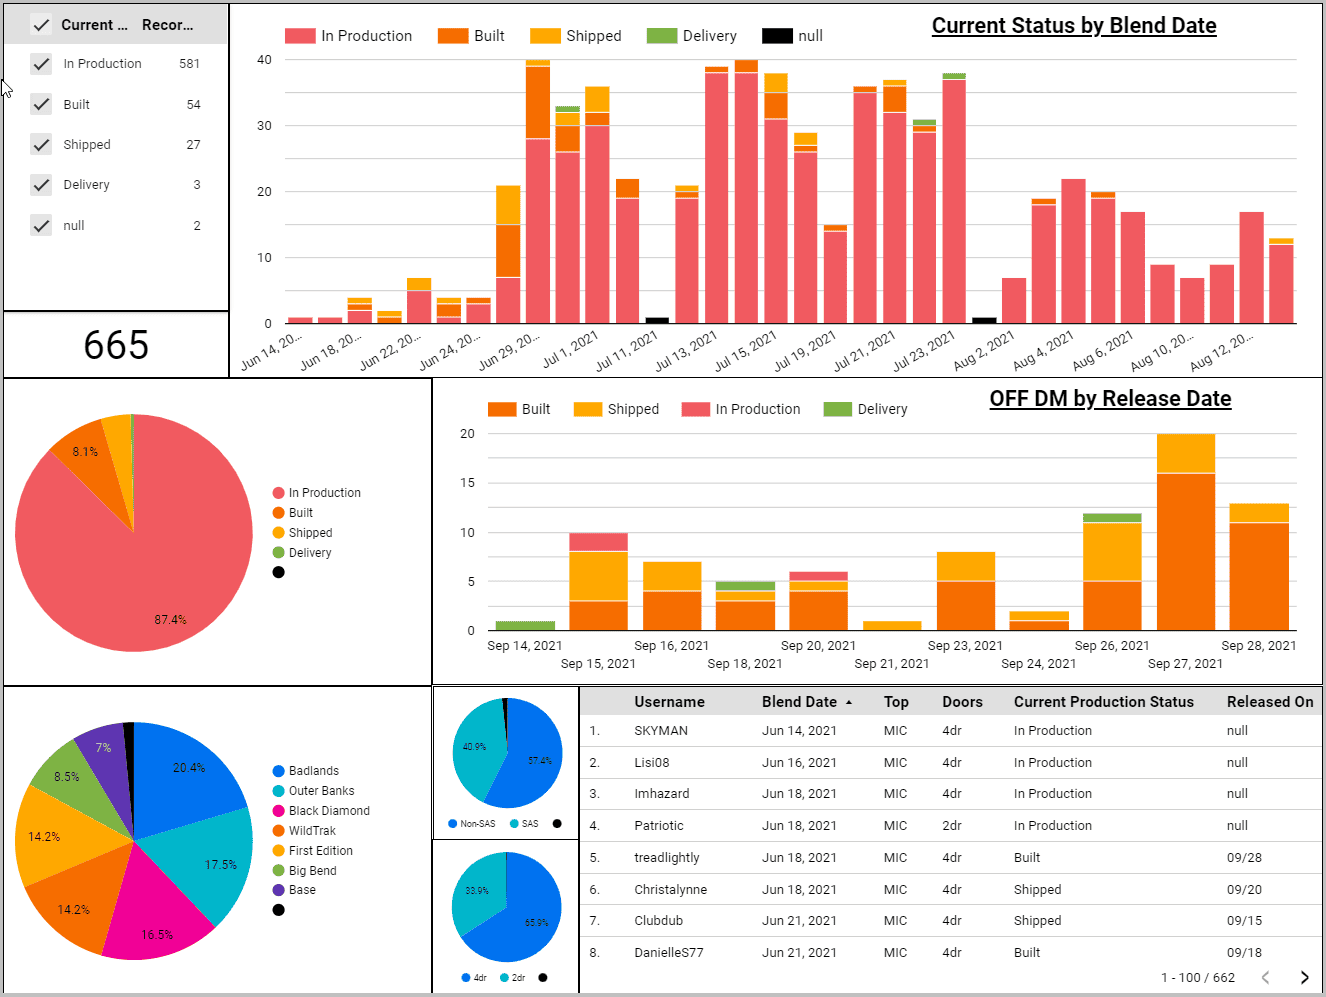Screen dimensions: 1326x997
Task: Select the DanielleS77 username cell
Action: coord(669,953)
